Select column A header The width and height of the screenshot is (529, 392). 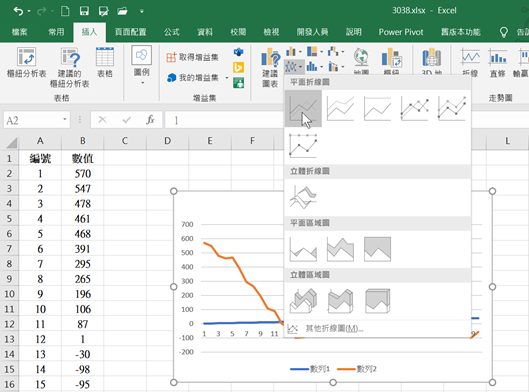pos(40,141)
